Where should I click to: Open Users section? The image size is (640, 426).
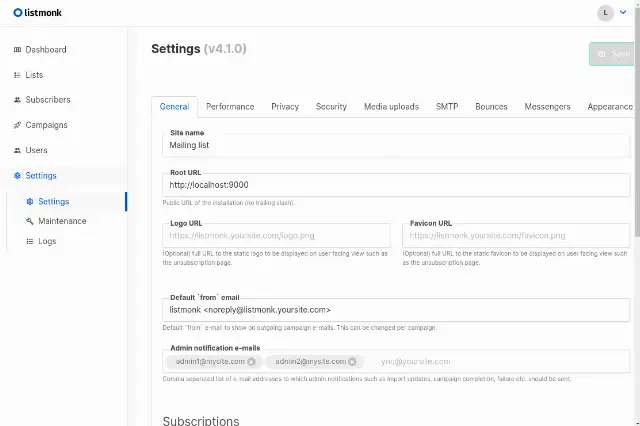[36, 151]
